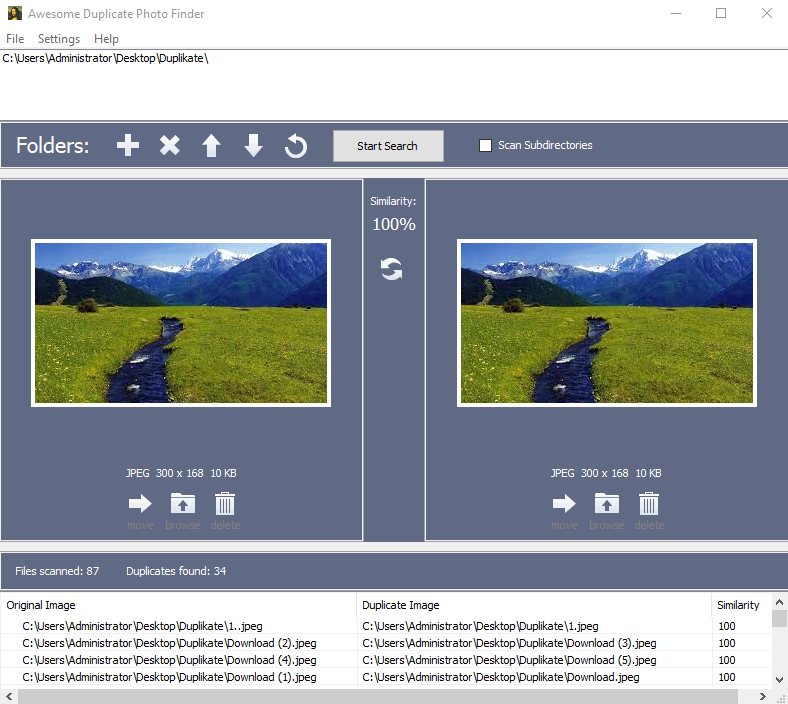Move folder down with the down arrow

point(253,146)
